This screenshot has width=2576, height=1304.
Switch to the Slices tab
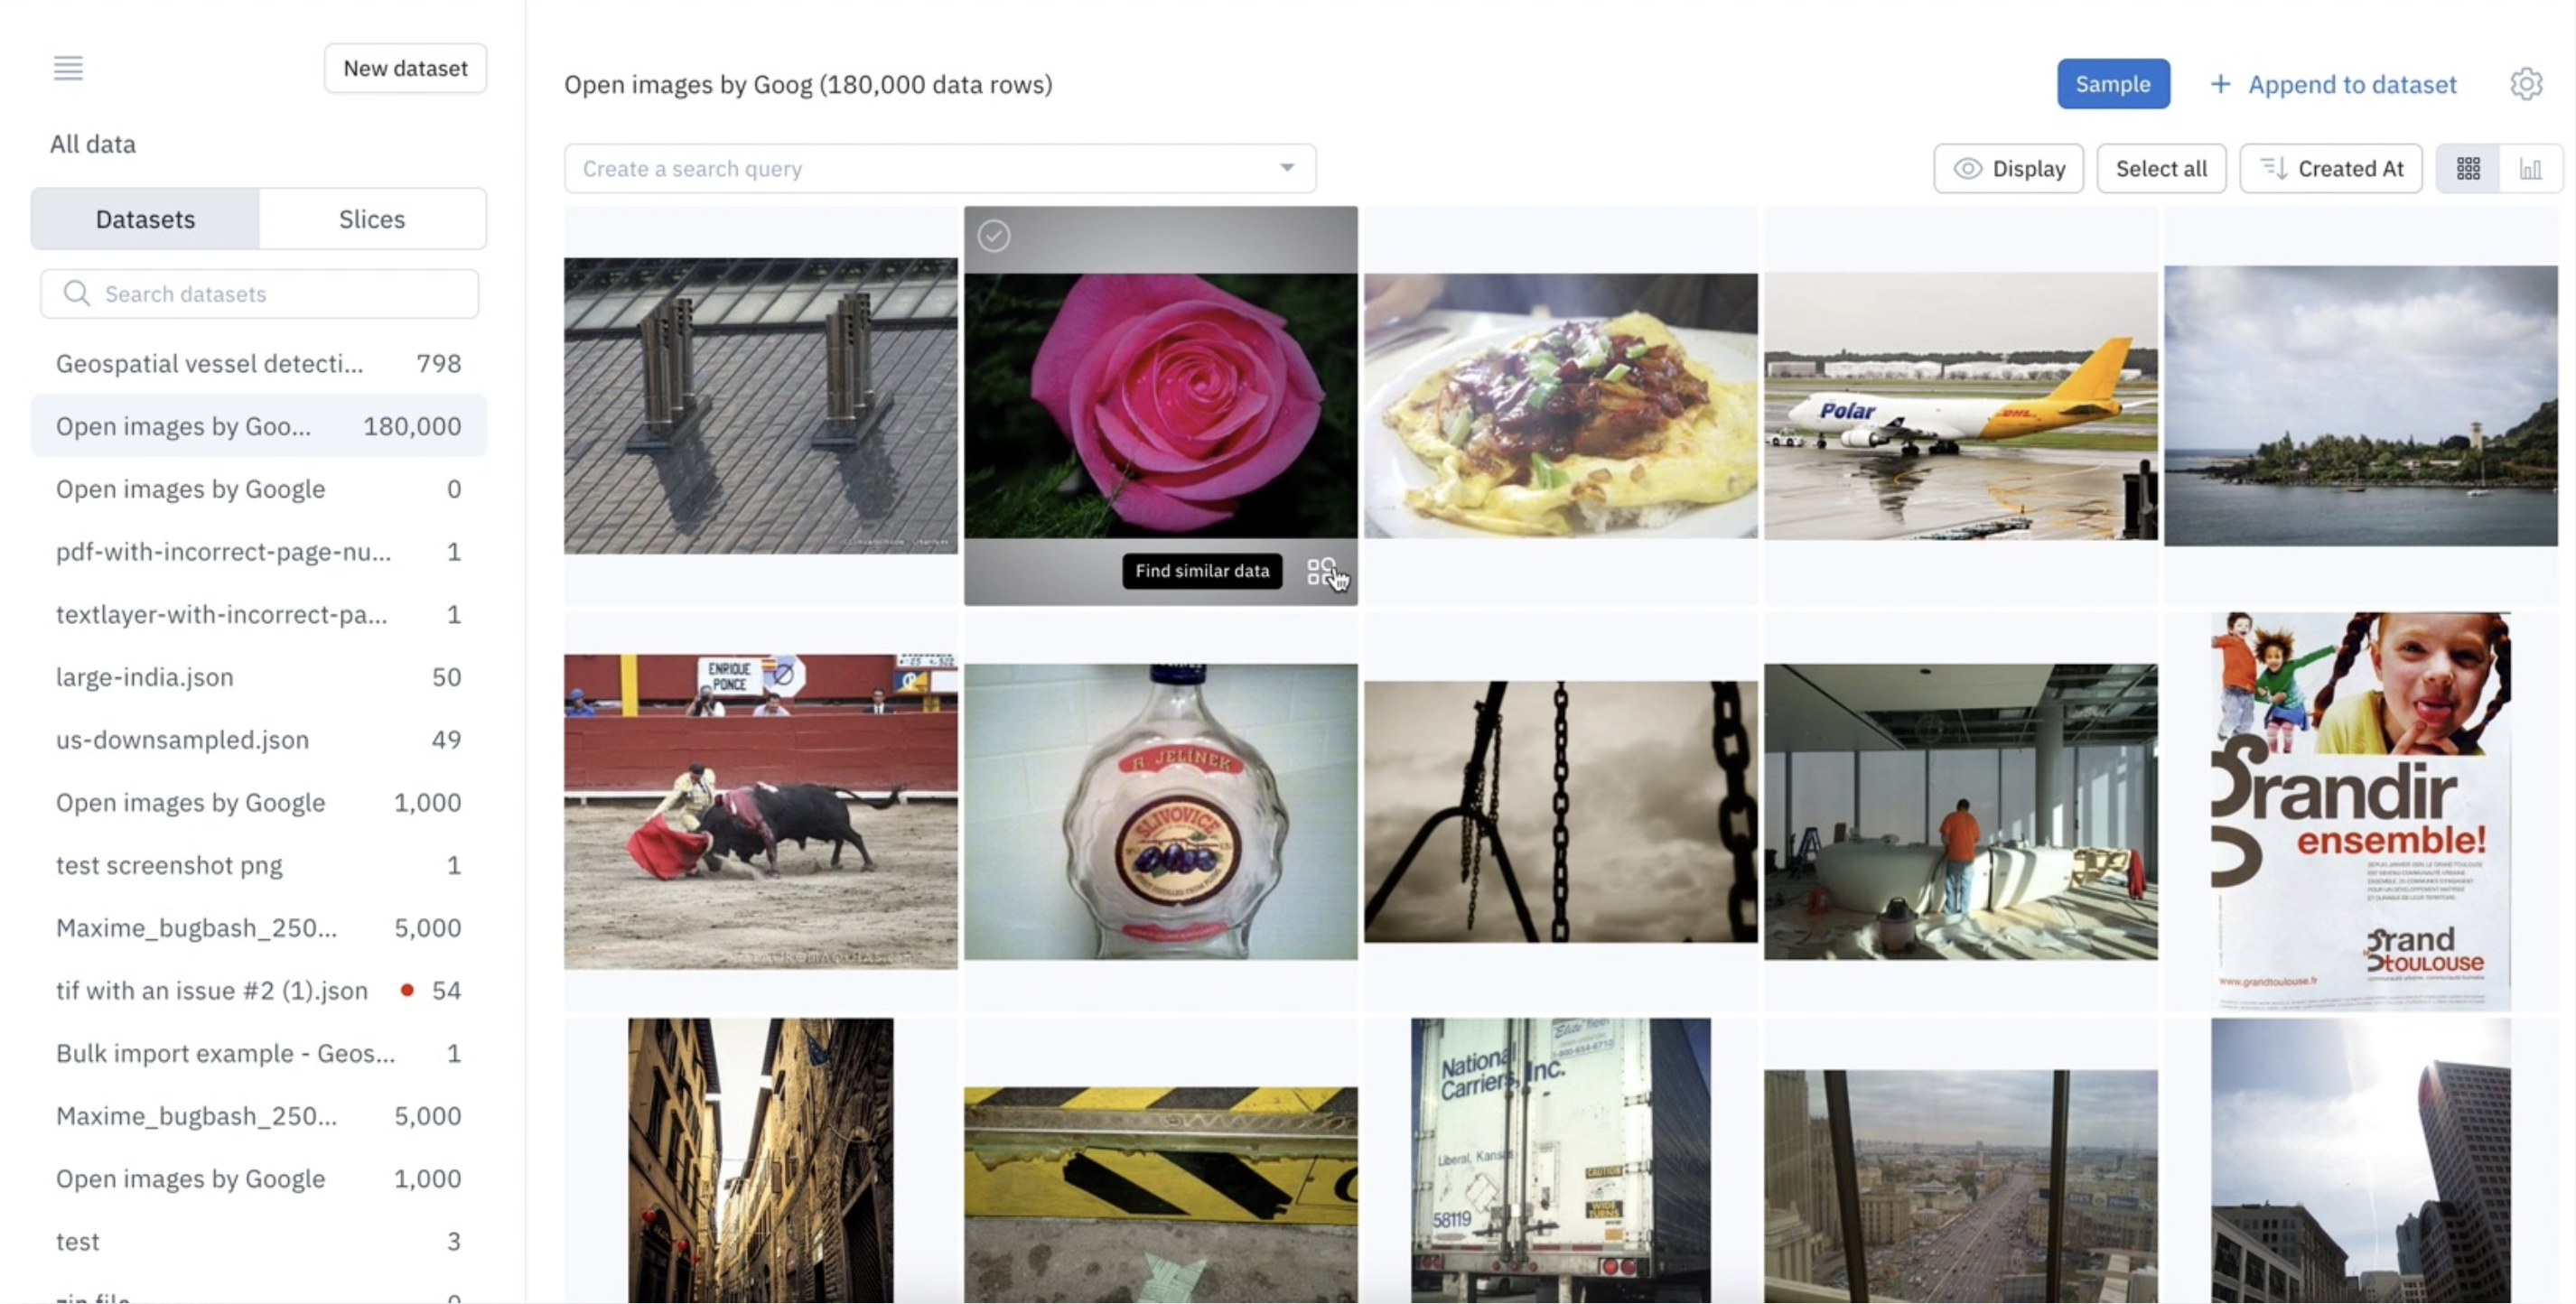[371, 218]
